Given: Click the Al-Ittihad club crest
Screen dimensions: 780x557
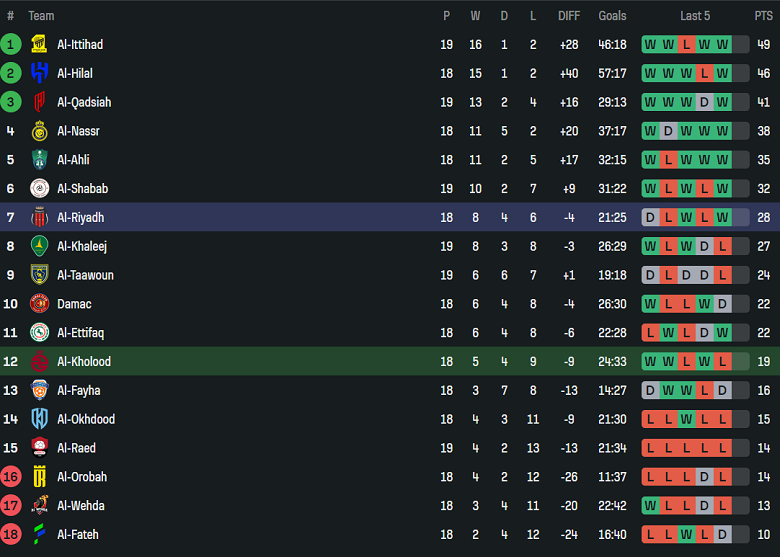Looking at the screenshot, I should 39,44.
